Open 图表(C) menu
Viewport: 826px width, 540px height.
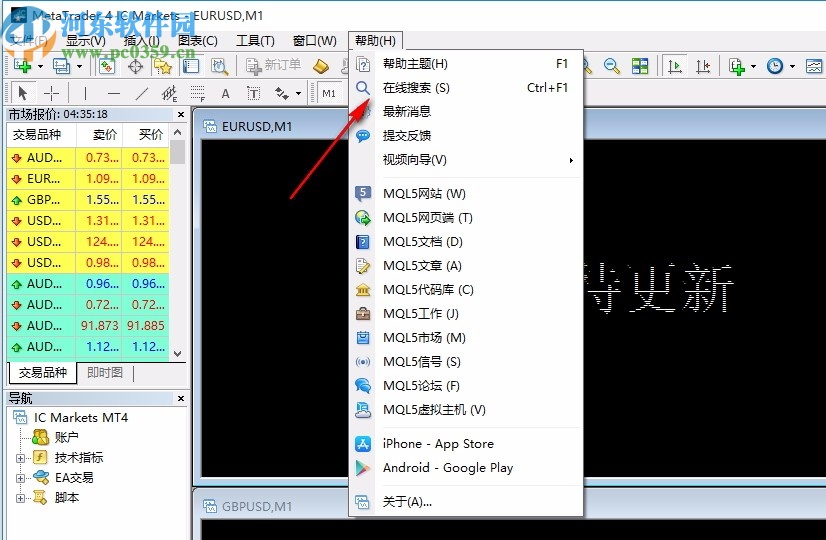click(198, 41)
